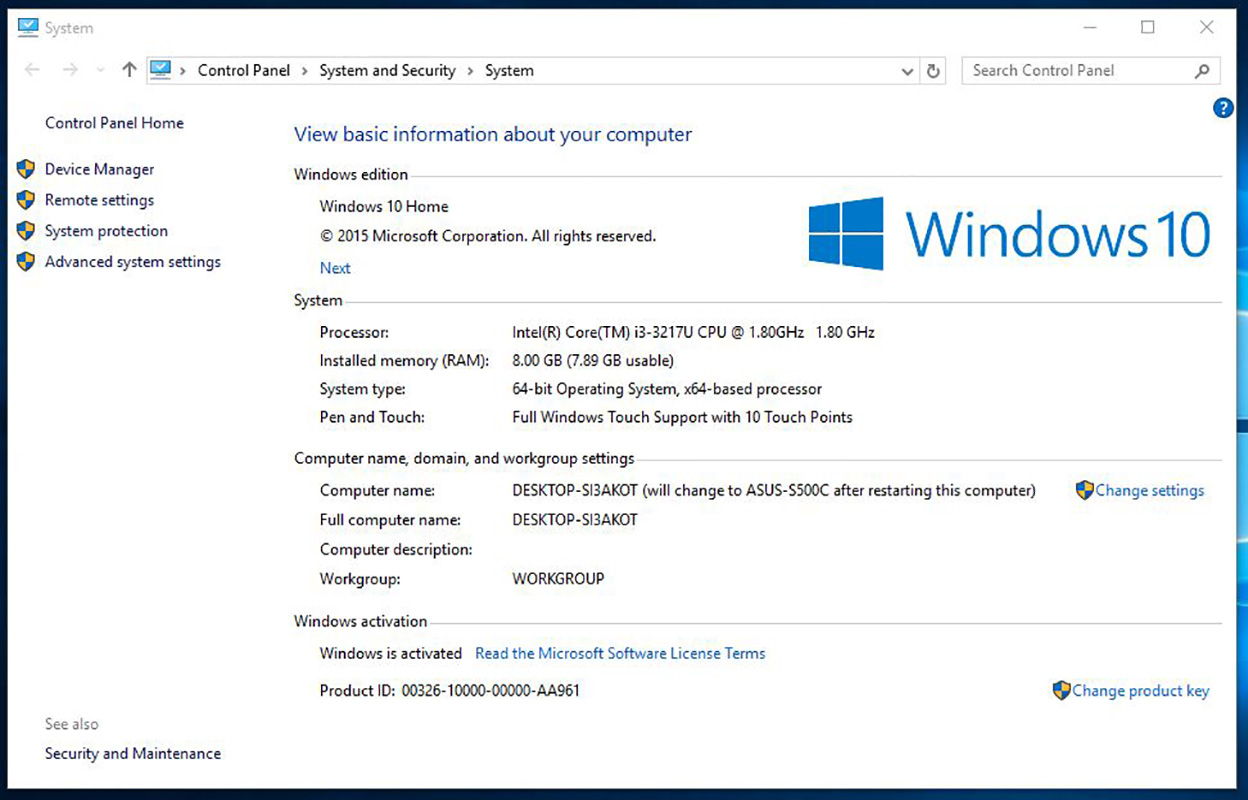Click Change settings for computer name
This screenshot has height=800, width=1248.
coord(1149,491)
